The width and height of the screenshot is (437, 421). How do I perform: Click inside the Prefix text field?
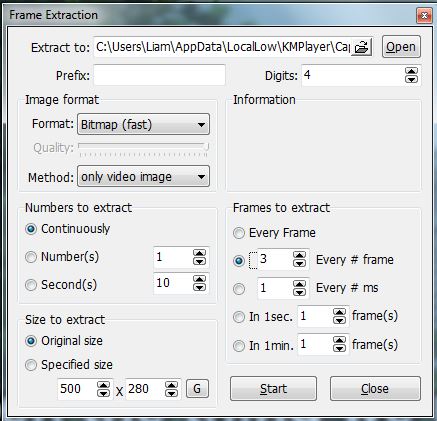click(x=159, y=75)
